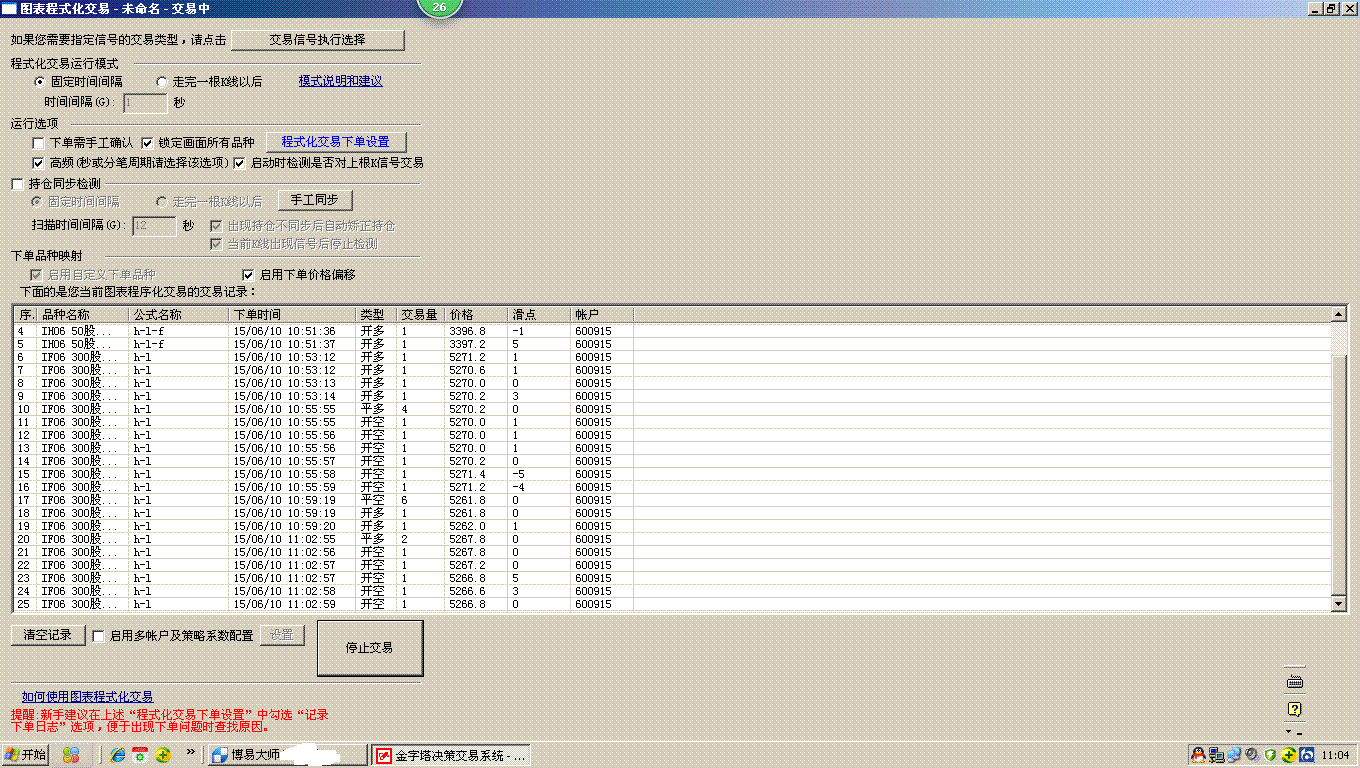
Task: Toggle the 持仓同步检测 checkbox
Action: [17, 184]
